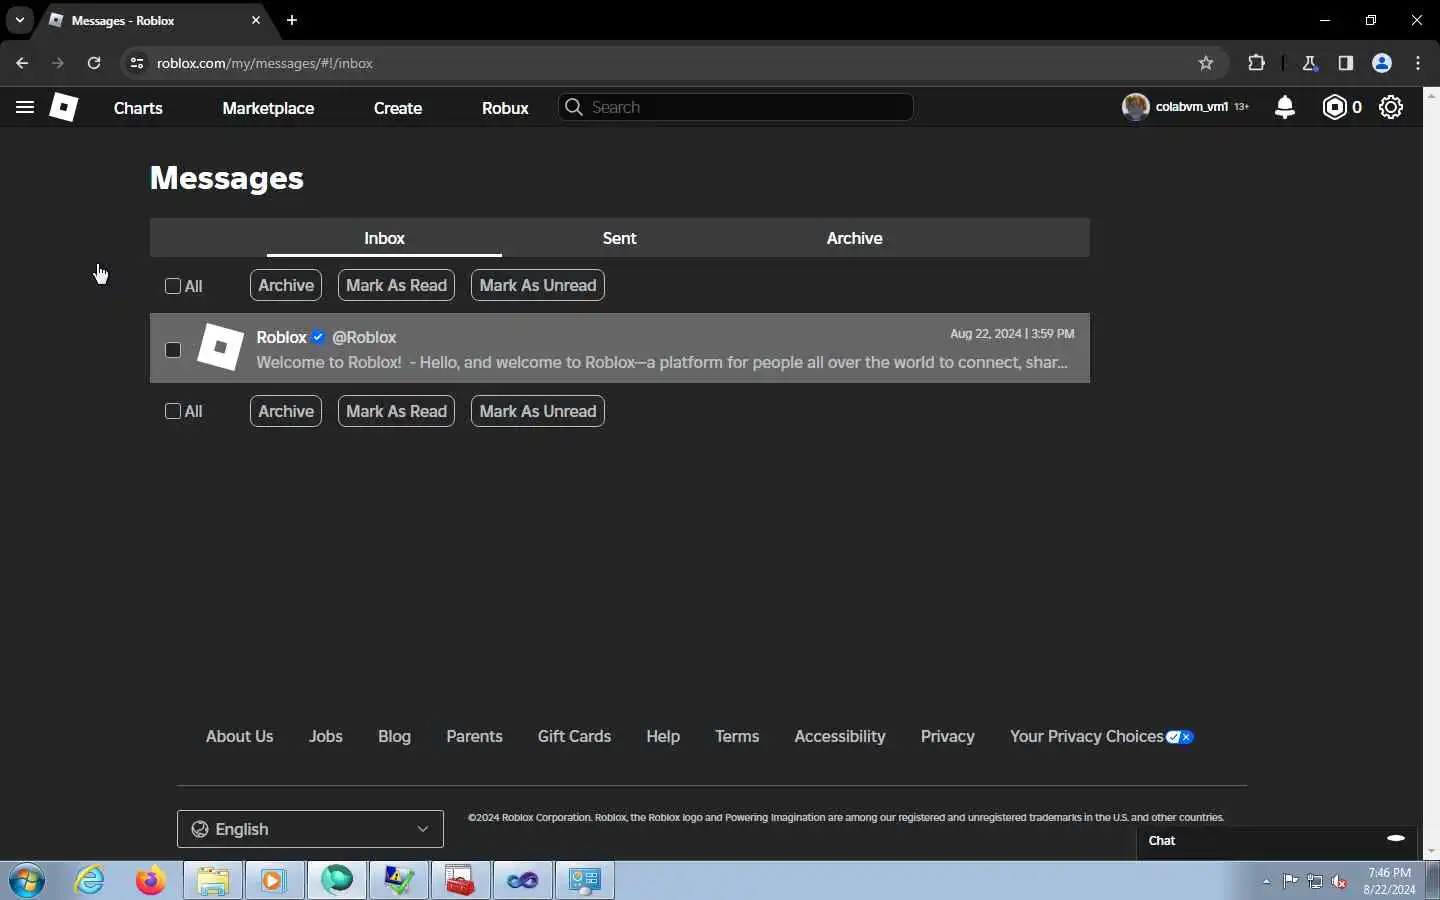Click the volume tray icon
The width and height of the screenshot is (1440, 900).
[x=1340, y=881]
